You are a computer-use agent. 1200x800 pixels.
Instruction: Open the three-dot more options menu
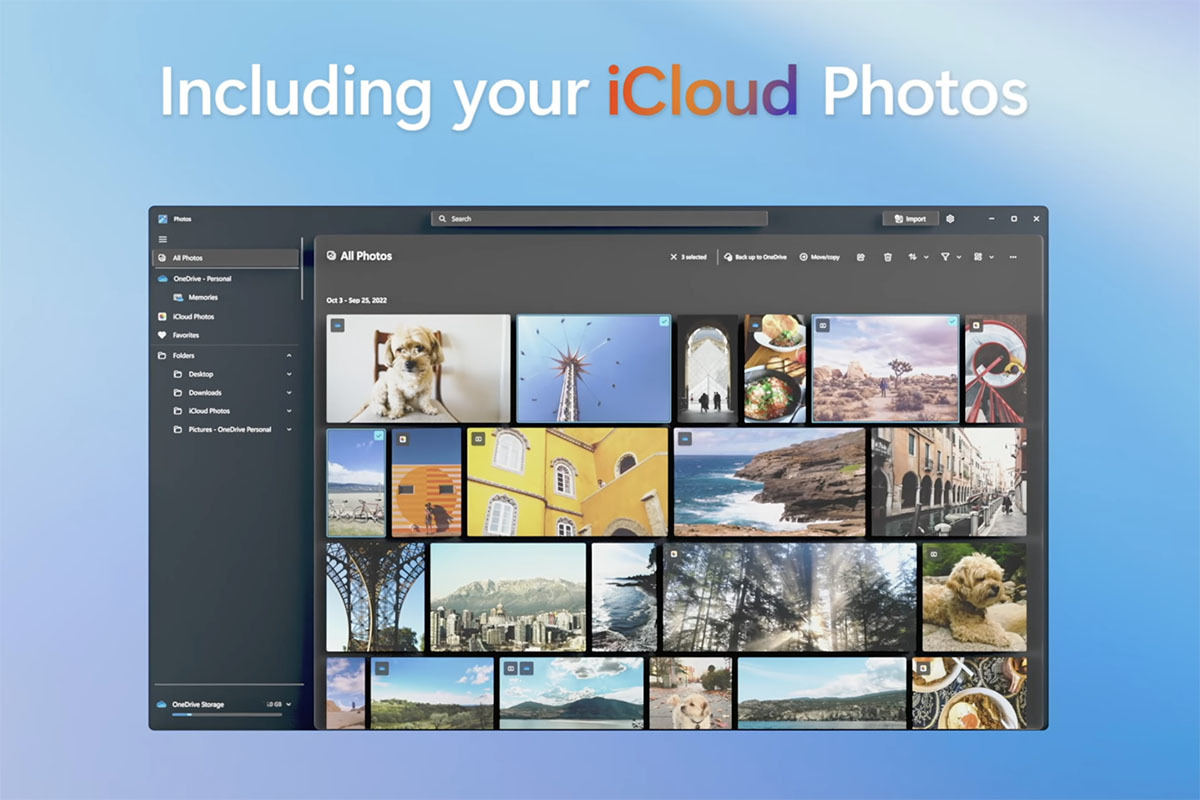click(x=1013, y=257)
